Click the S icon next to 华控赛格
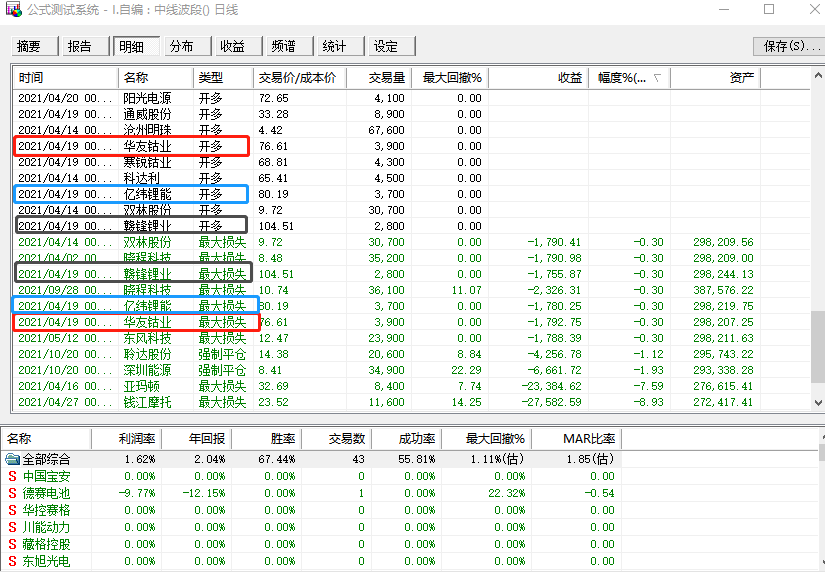This screenshot has width=825, height=573. pos(12,510)
